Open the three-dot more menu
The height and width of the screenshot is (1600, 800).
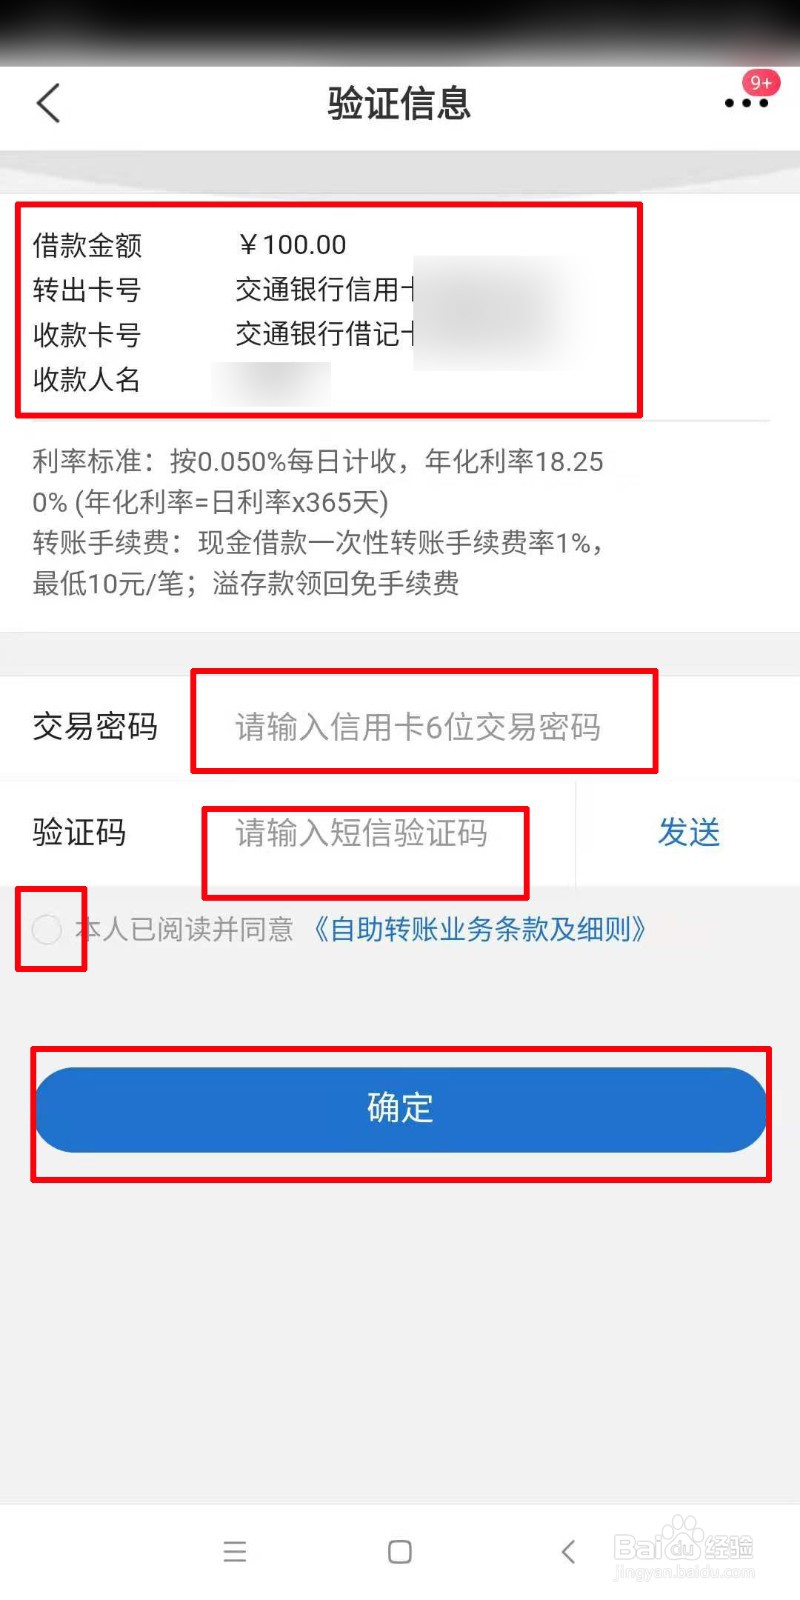click(x=746, y=103)
